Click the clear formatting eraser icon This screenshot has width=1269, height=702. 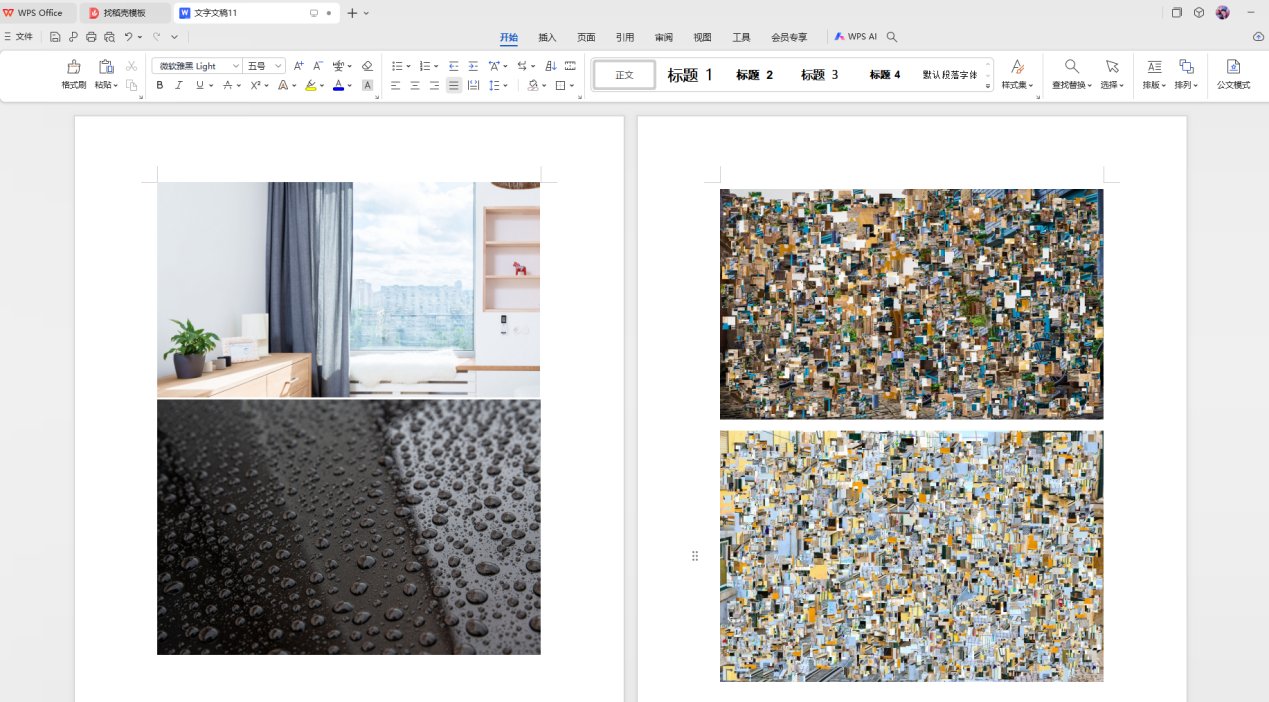[x=367, y=66]
